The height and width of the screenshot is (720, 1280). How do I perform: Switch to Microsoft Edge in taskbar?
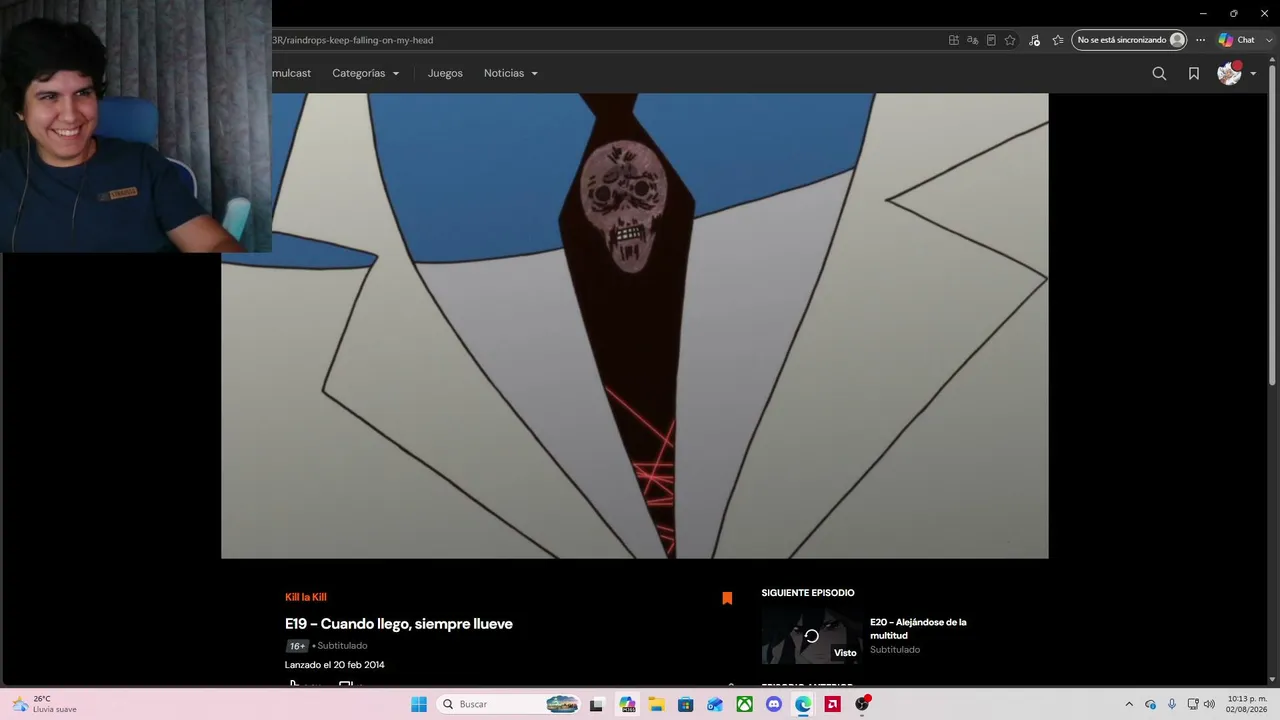[x=803, y=704]
